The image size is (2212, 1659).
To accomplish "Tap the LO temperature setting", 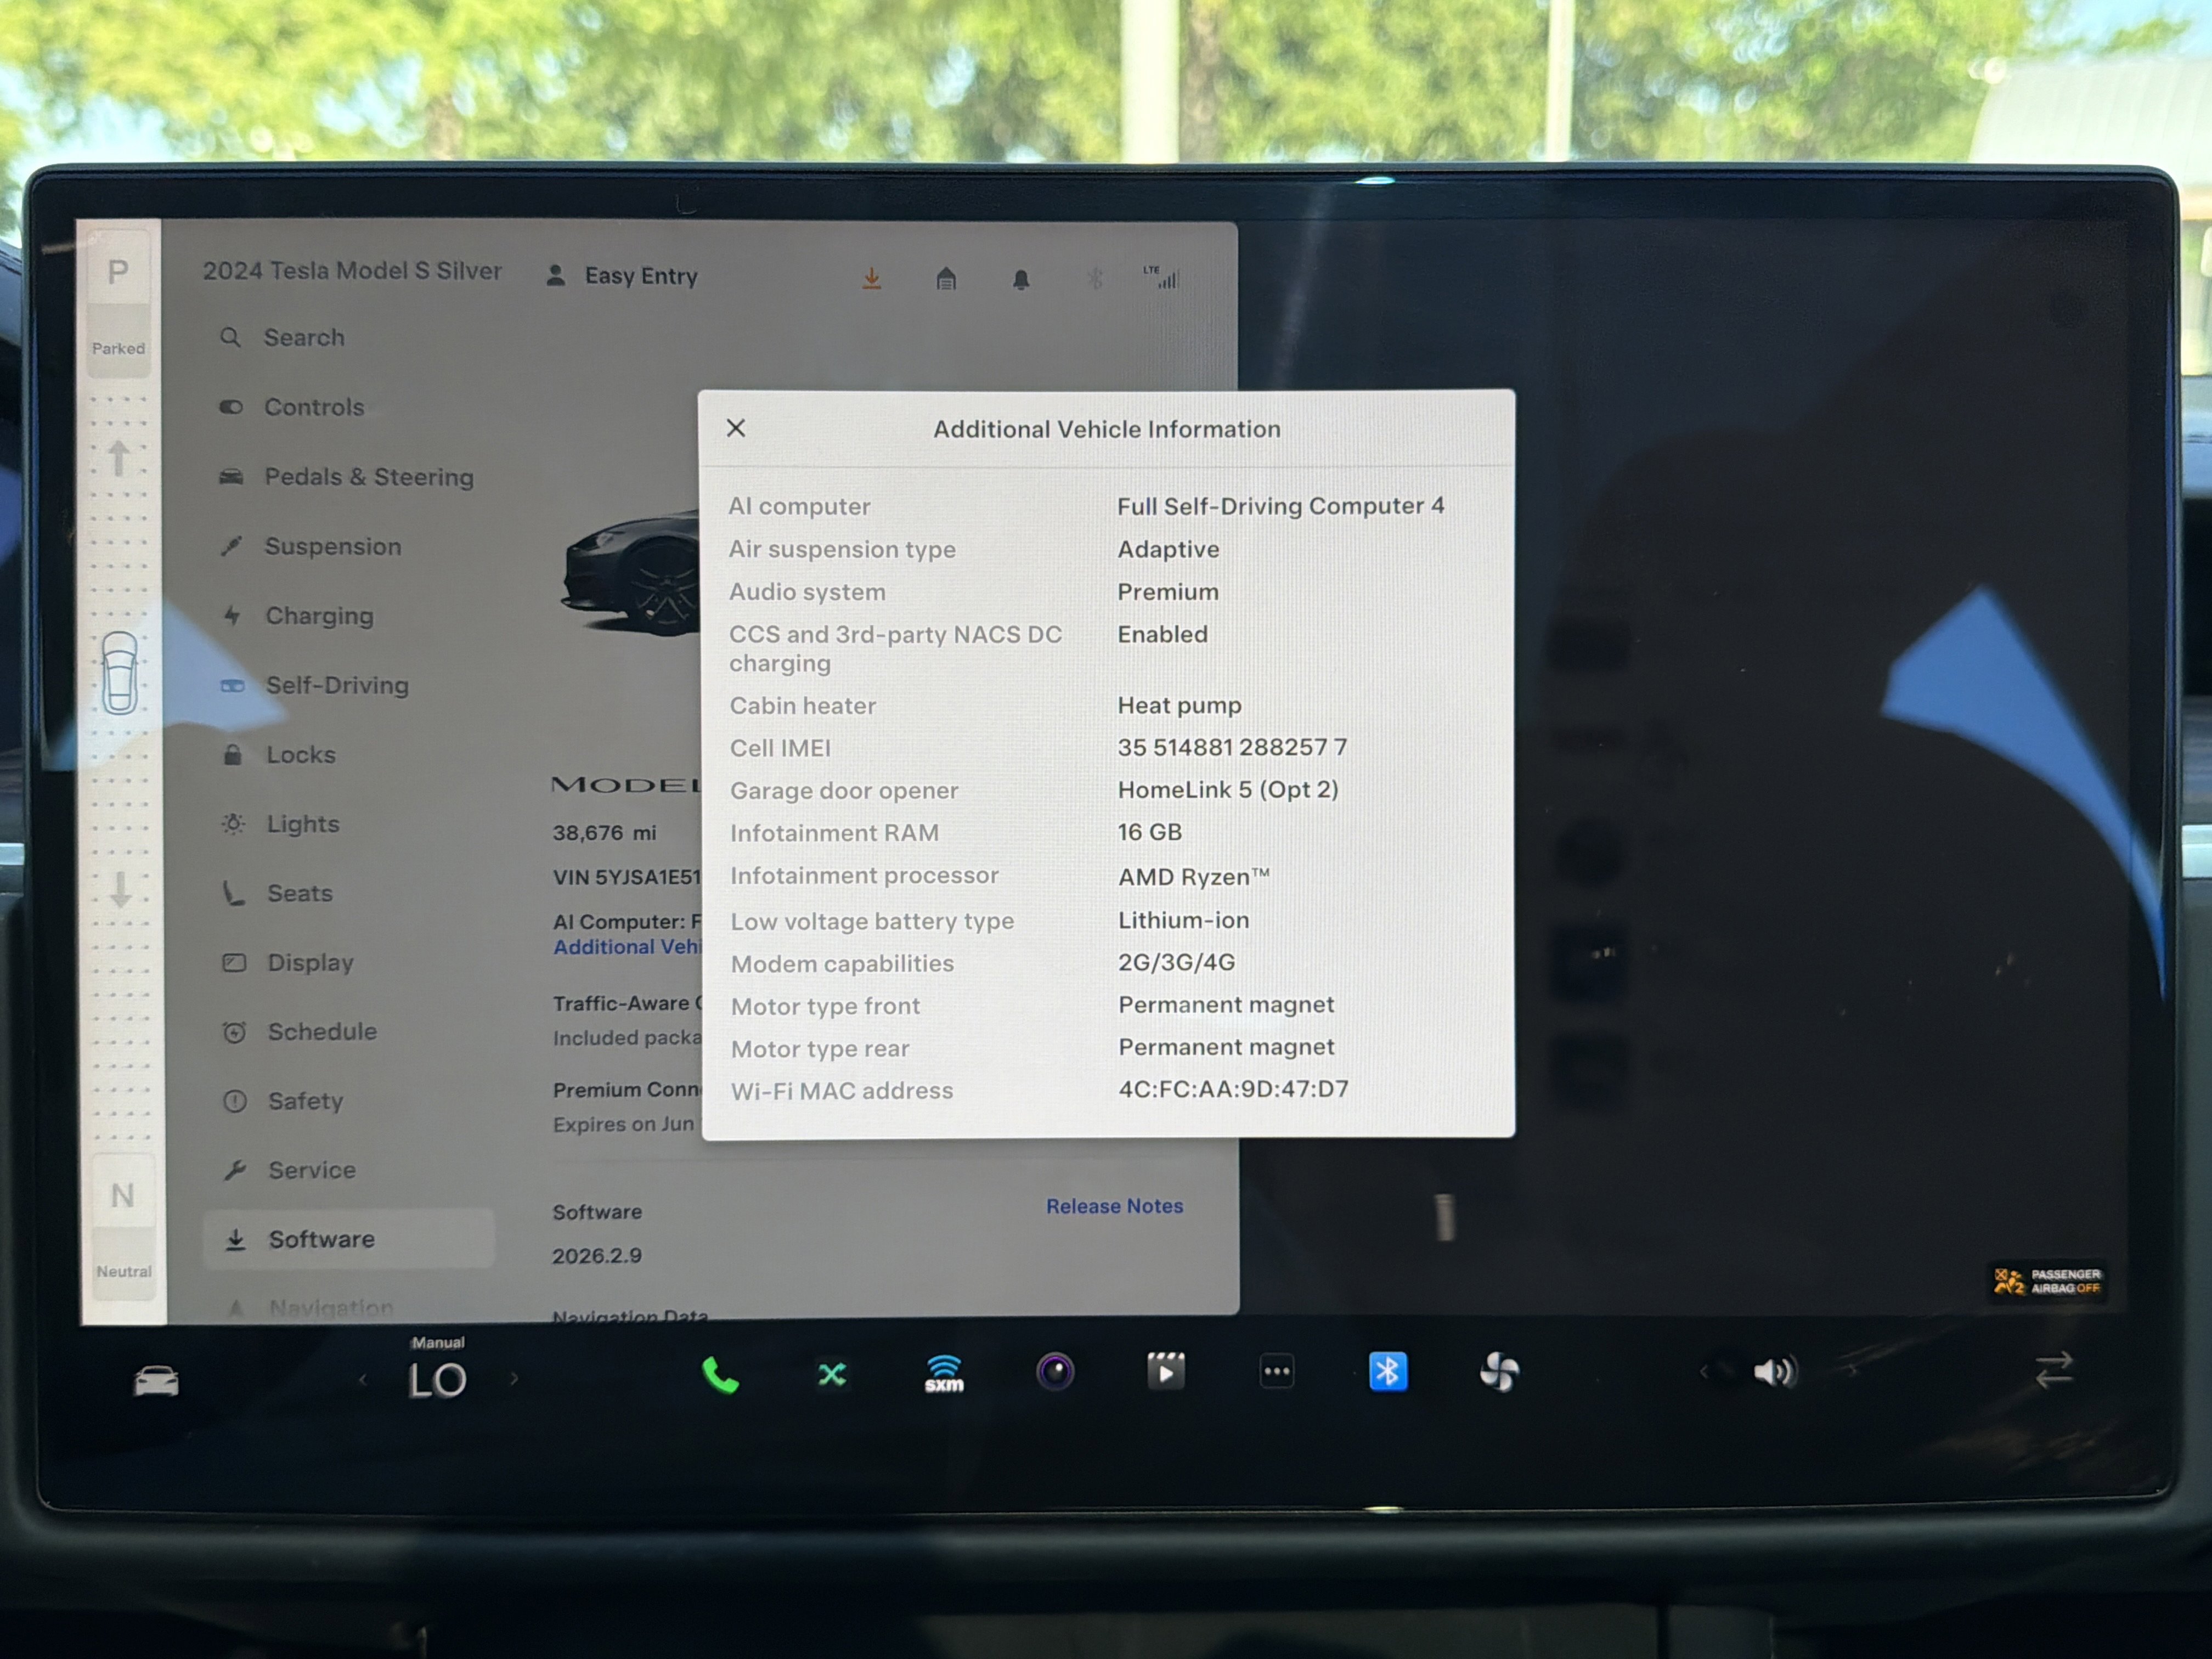I will 437,1380.
